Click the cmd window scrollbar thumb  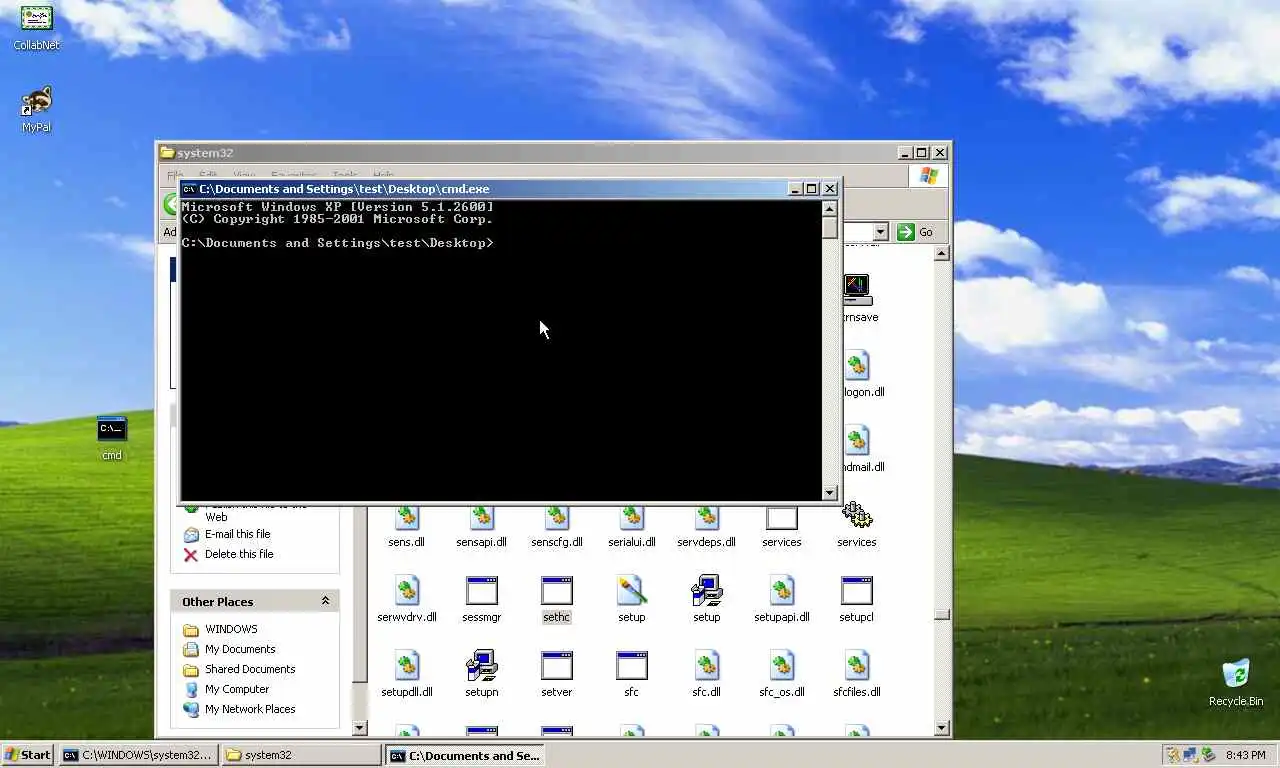coord(829,227)
